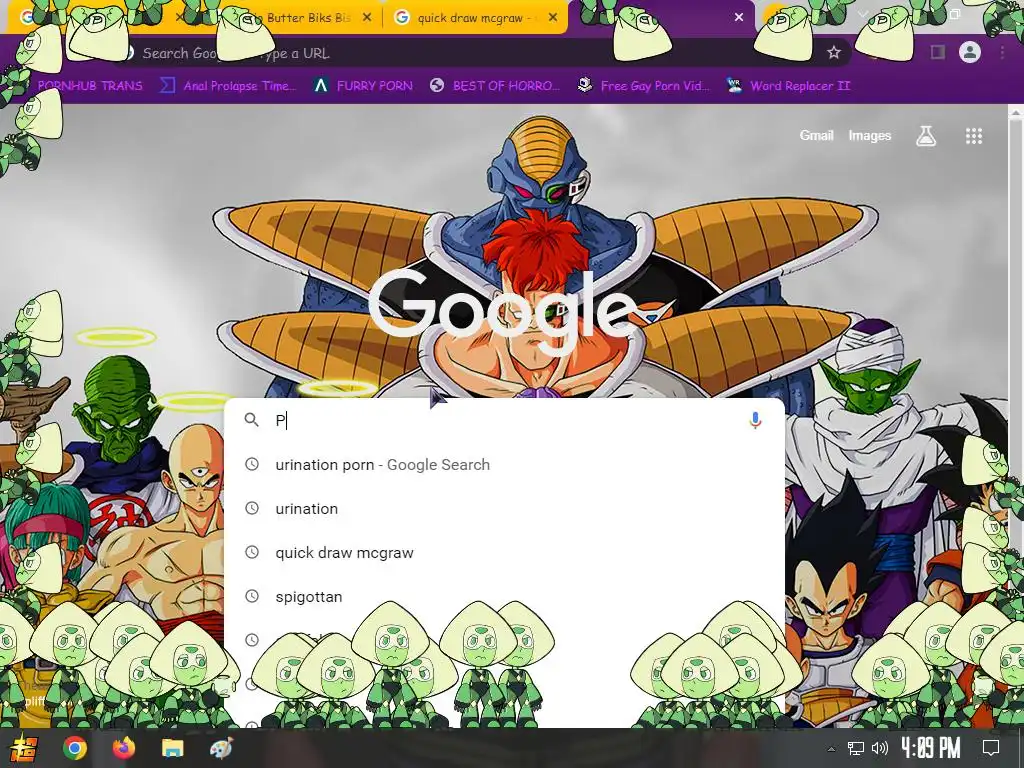Open the Start menu button

coord(24,748)
